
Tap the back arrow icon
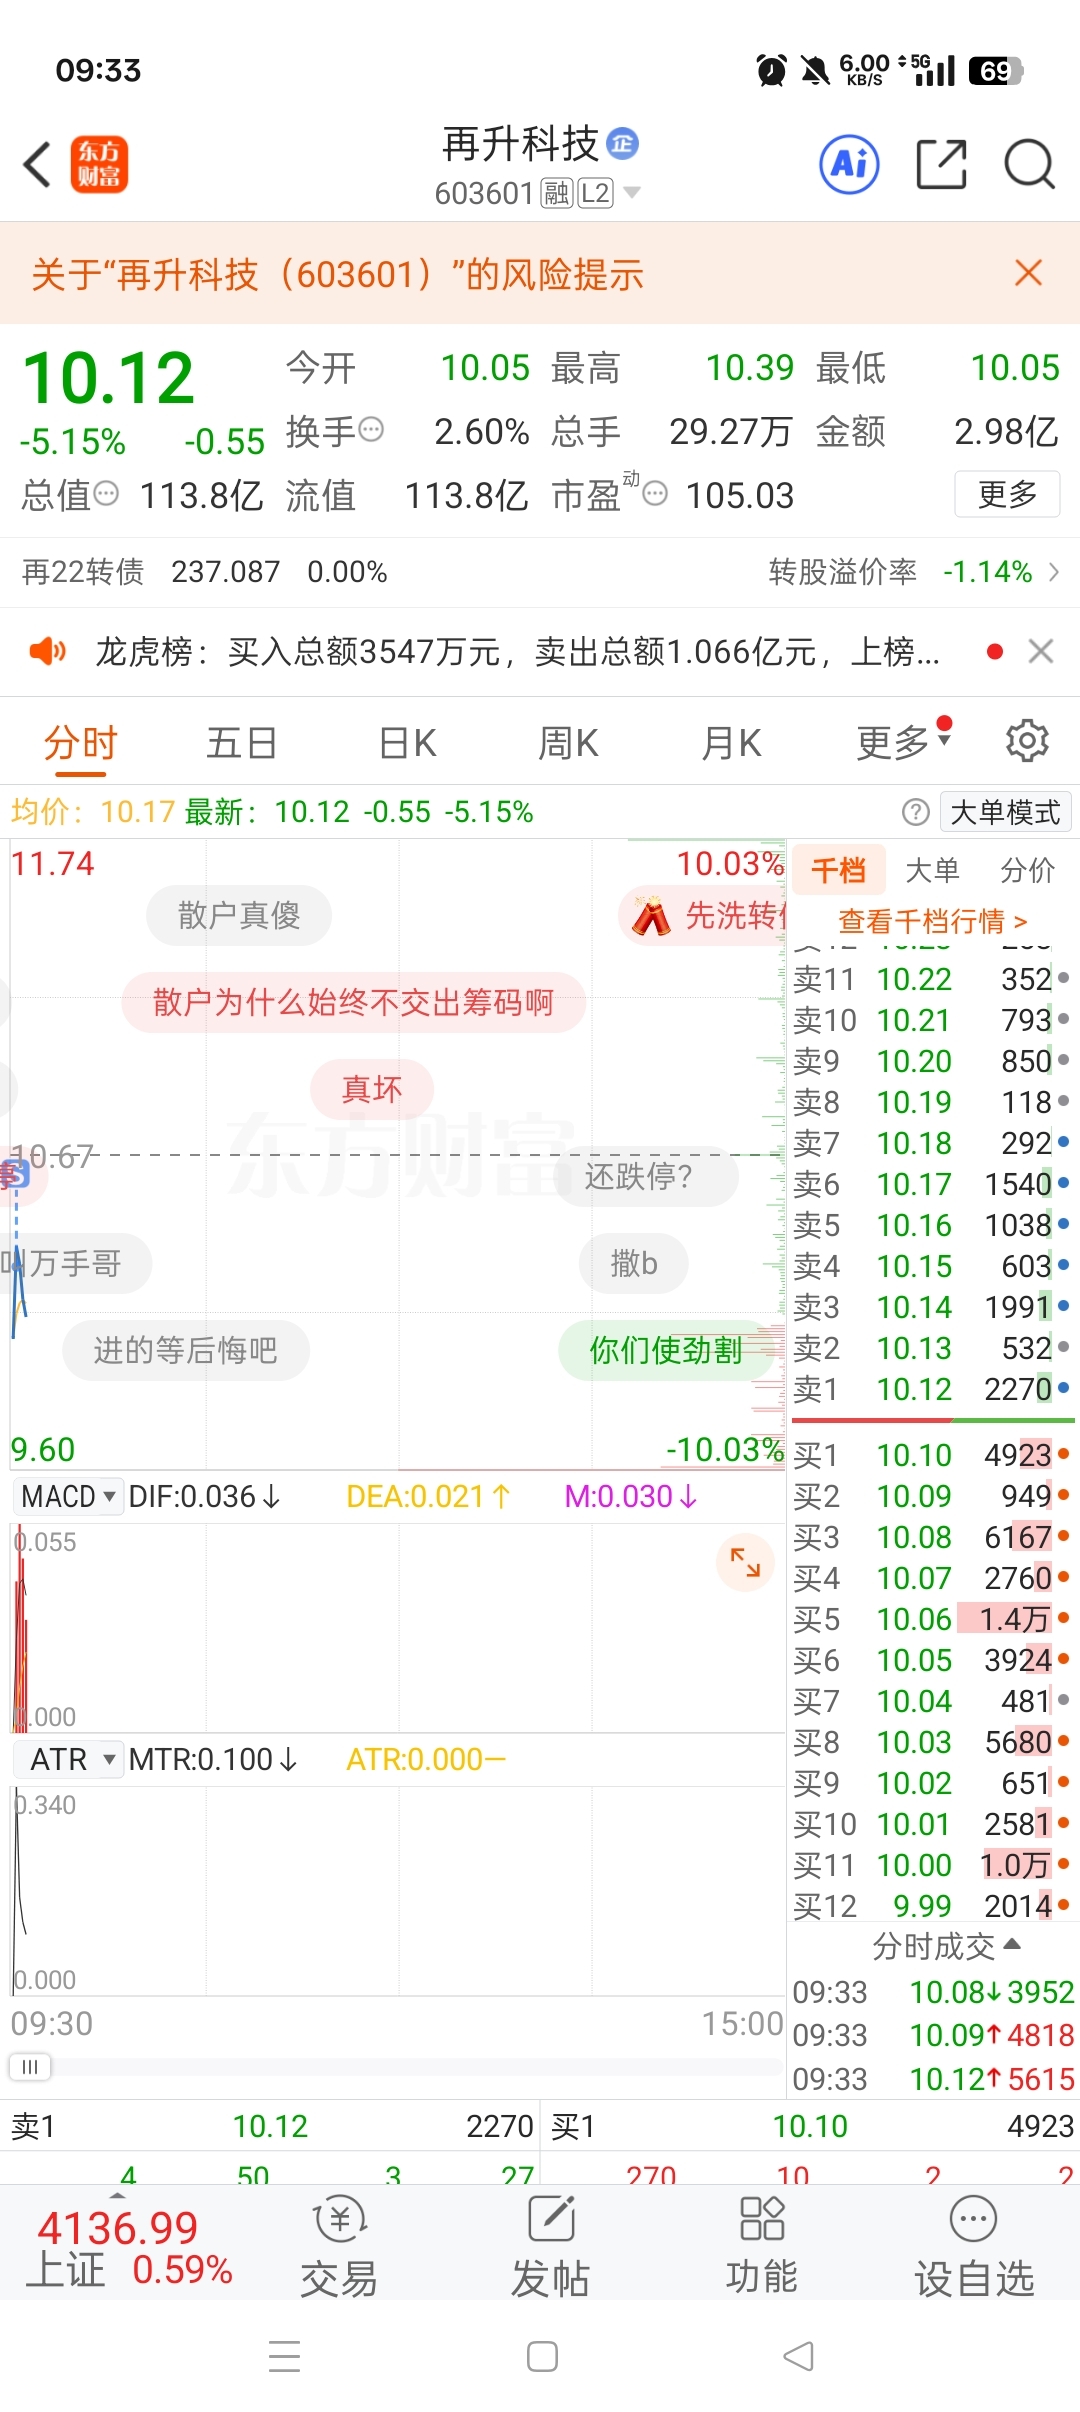coord(37,165)
